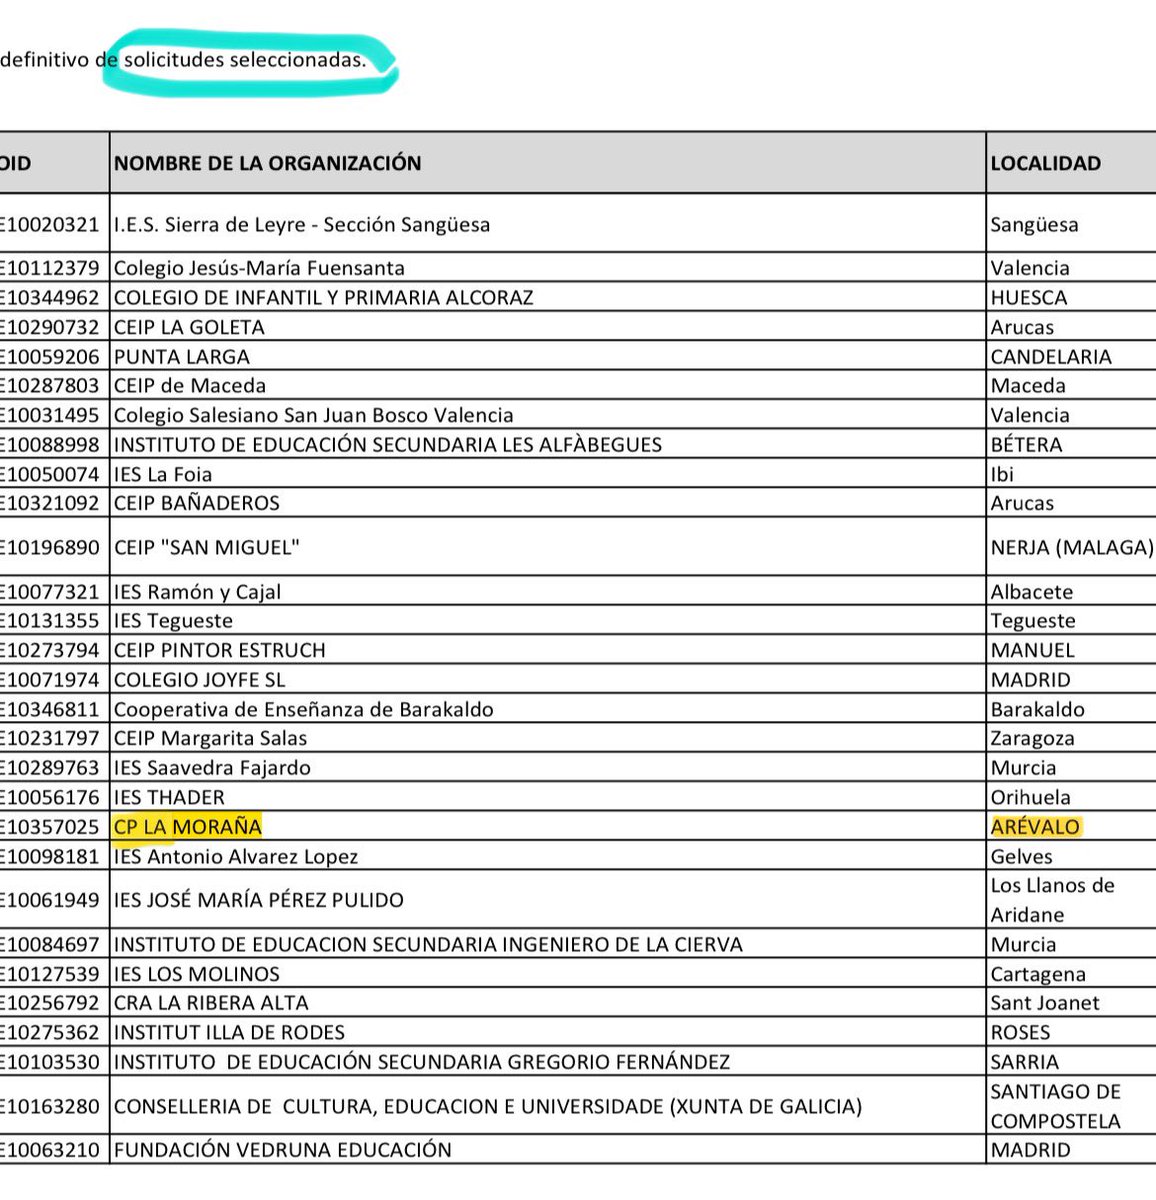Click the 'solicitudes seleccionadas.' heading text
The height and width of the screenshot is (1200, 1156).
[245, 60]
